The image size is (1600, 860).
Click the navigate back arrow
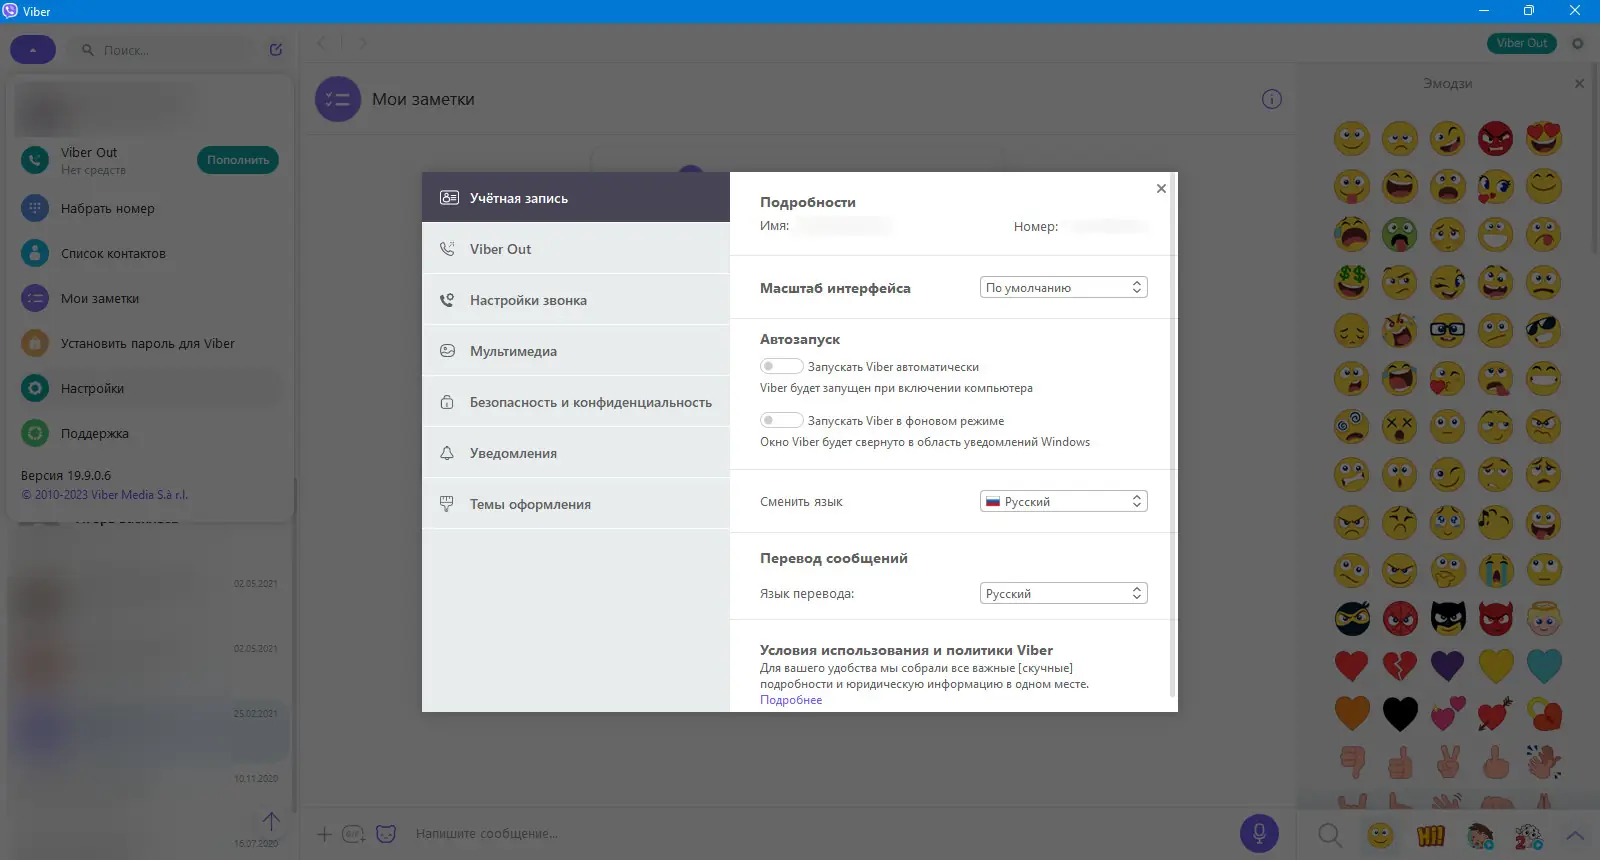321,43
